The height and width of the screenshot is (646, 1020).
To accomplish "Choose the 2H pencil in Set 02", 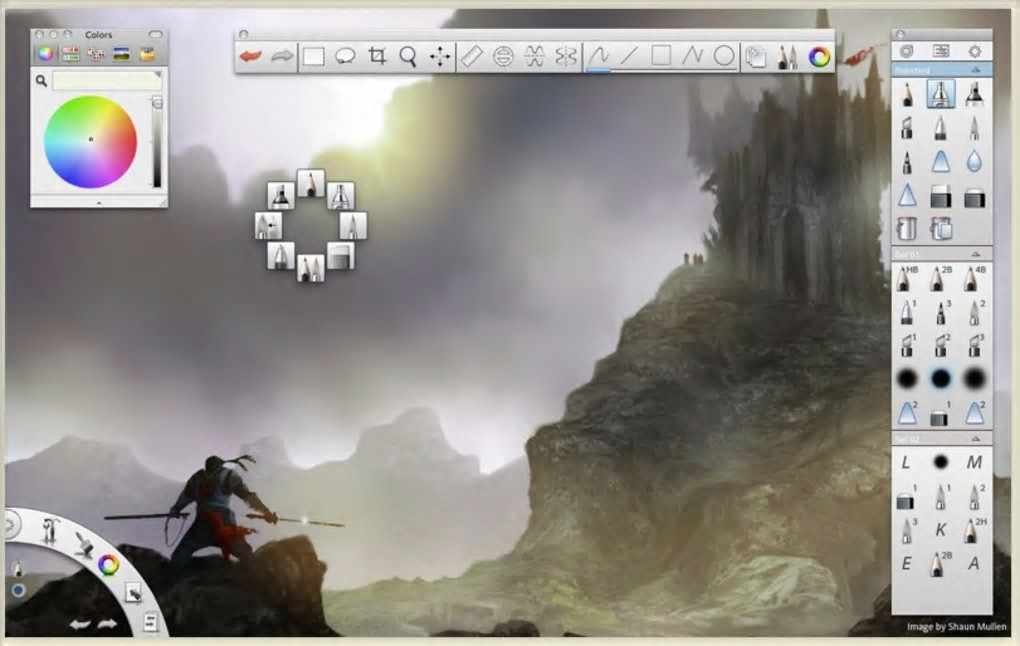I will [x=974, y=530].
